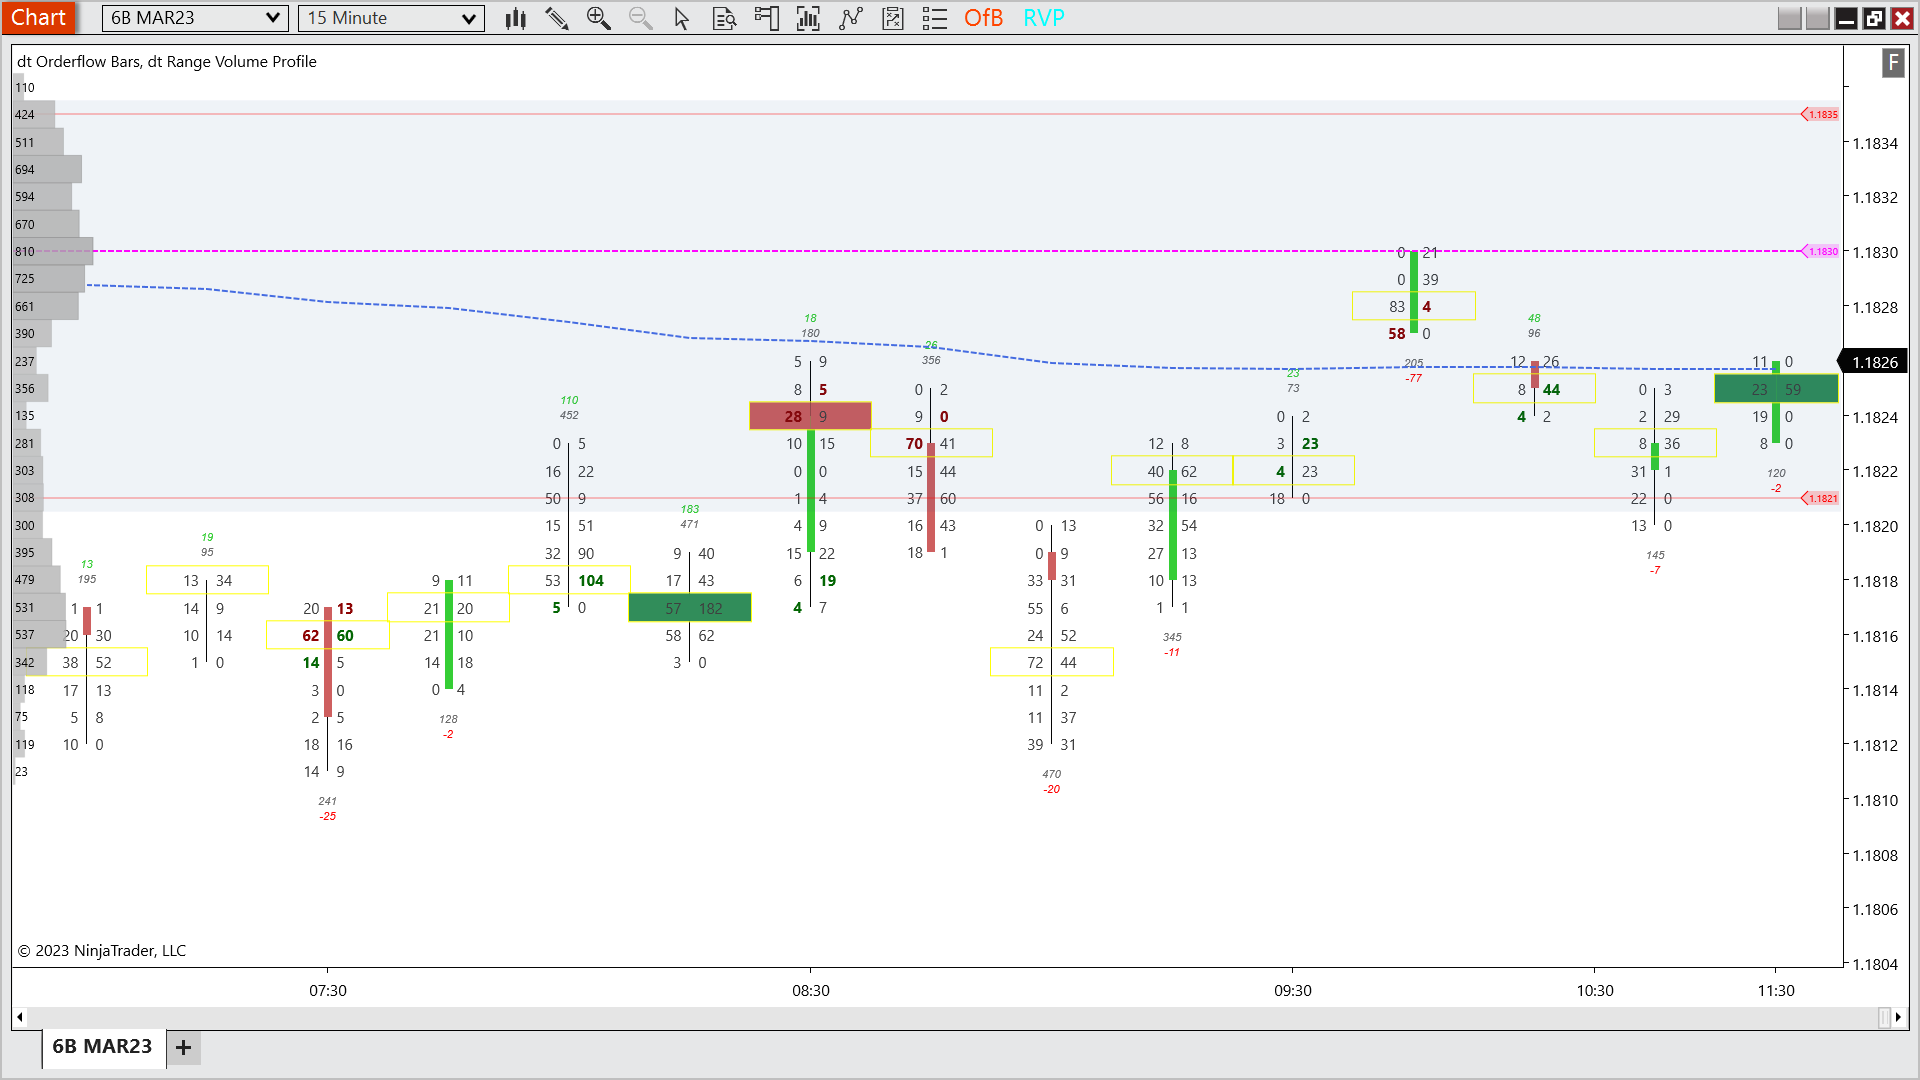This screenshot has height=1080, width=1920.
Task: Toggle the OfB orderflow bars button
Action: [983, 18]
